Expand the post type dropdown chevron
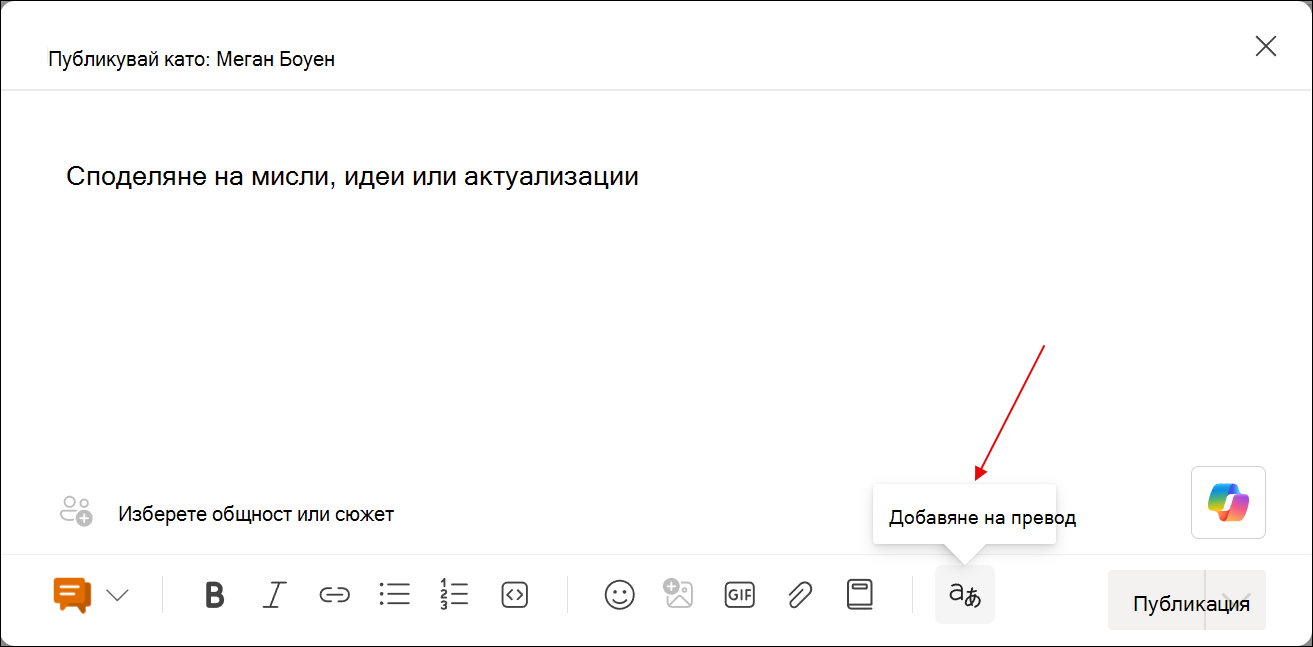 tap(117, 595)
